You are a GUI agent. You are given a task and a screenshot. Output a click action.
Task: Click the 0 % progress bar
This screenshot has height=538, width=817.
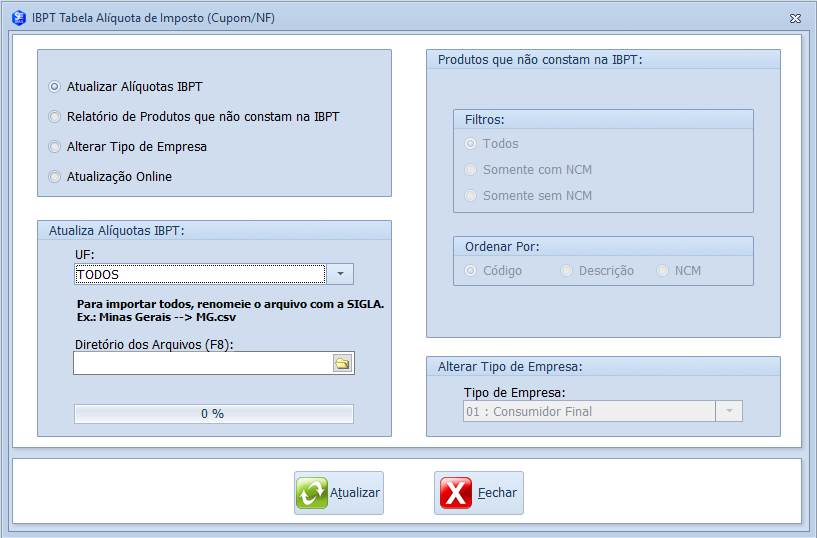click(x=213, y=414)
